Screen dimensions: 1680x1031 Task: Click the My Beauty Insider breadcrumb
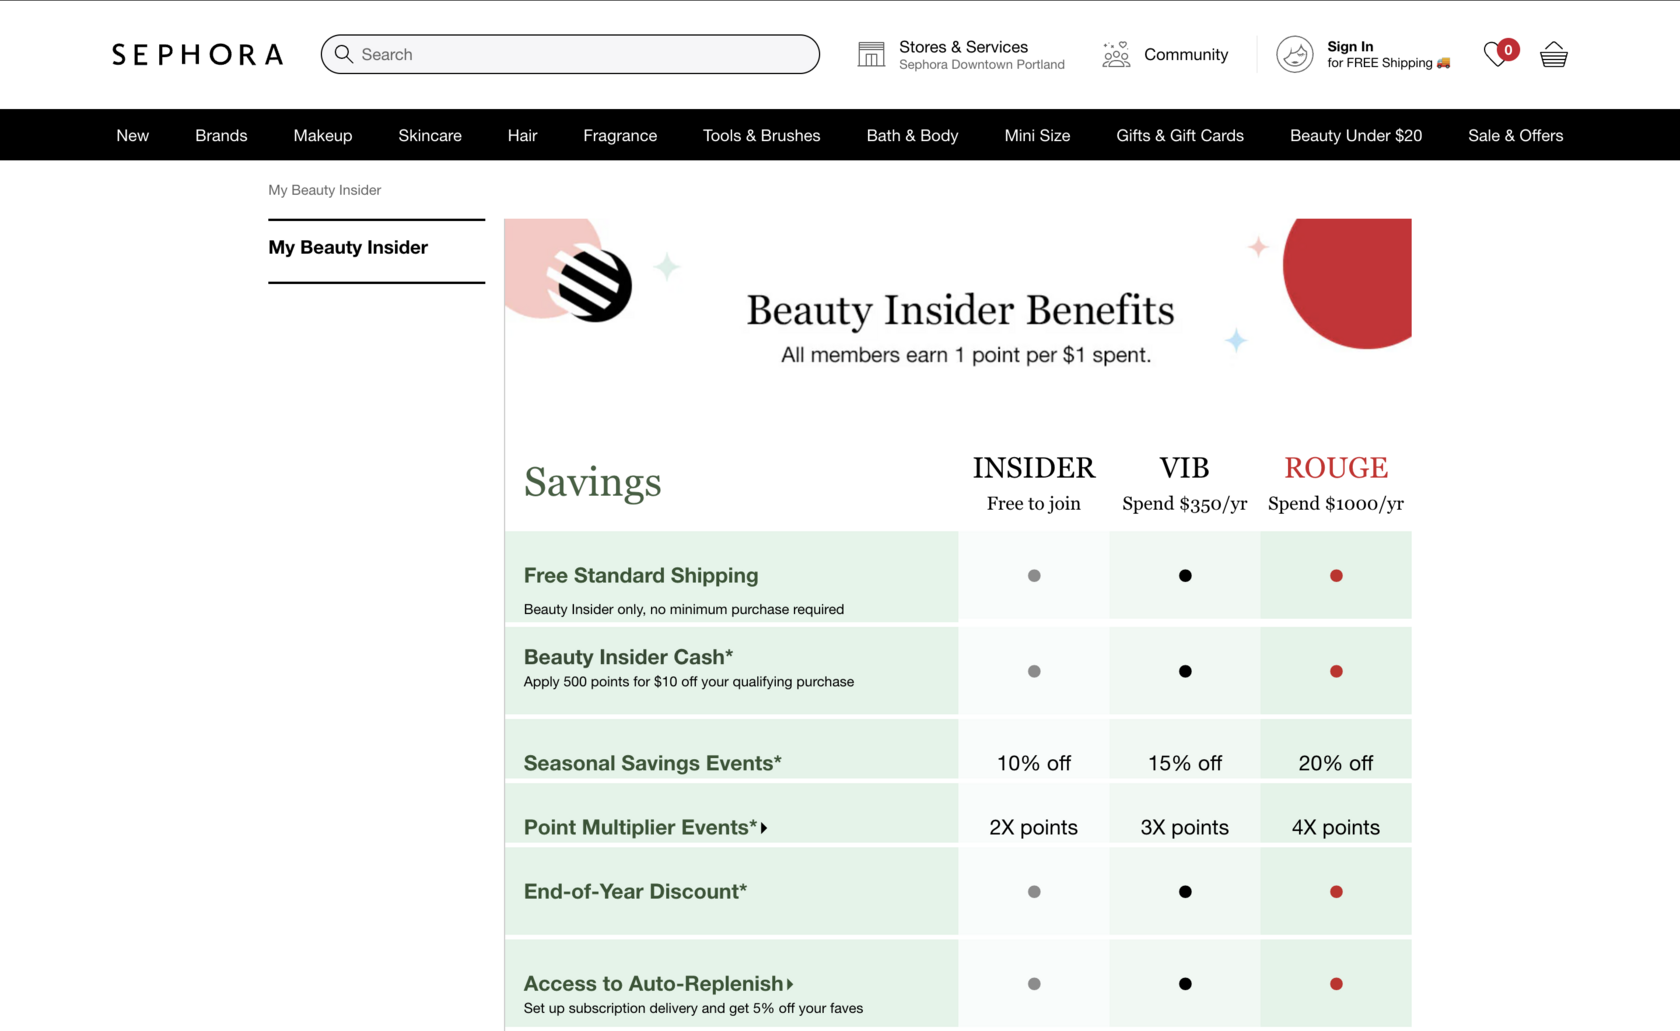pos(324,190)
